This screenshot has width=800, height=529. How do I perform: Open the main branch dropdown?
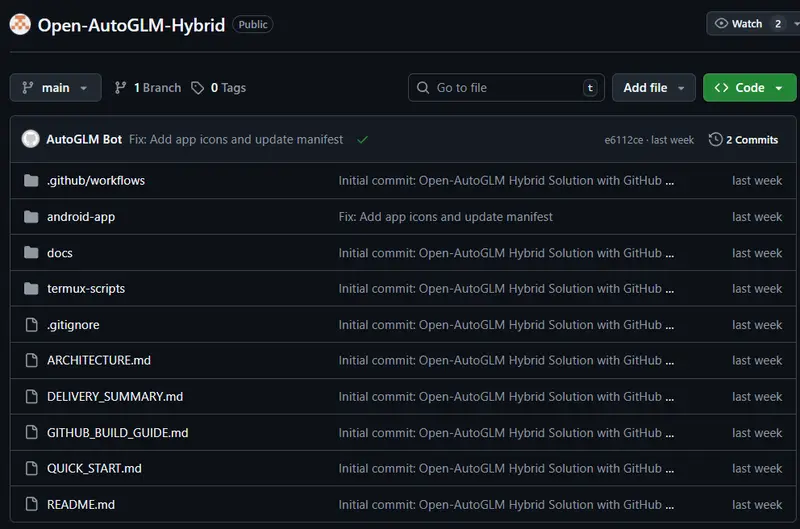pos(56,88)
